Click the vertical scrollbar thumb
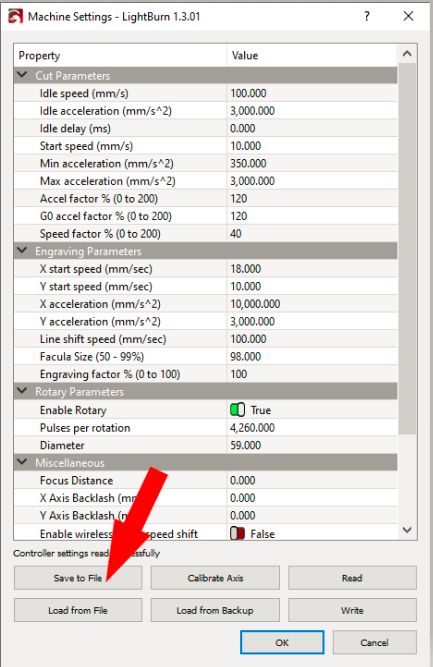The image size is (433, 667). click(407, 248)
